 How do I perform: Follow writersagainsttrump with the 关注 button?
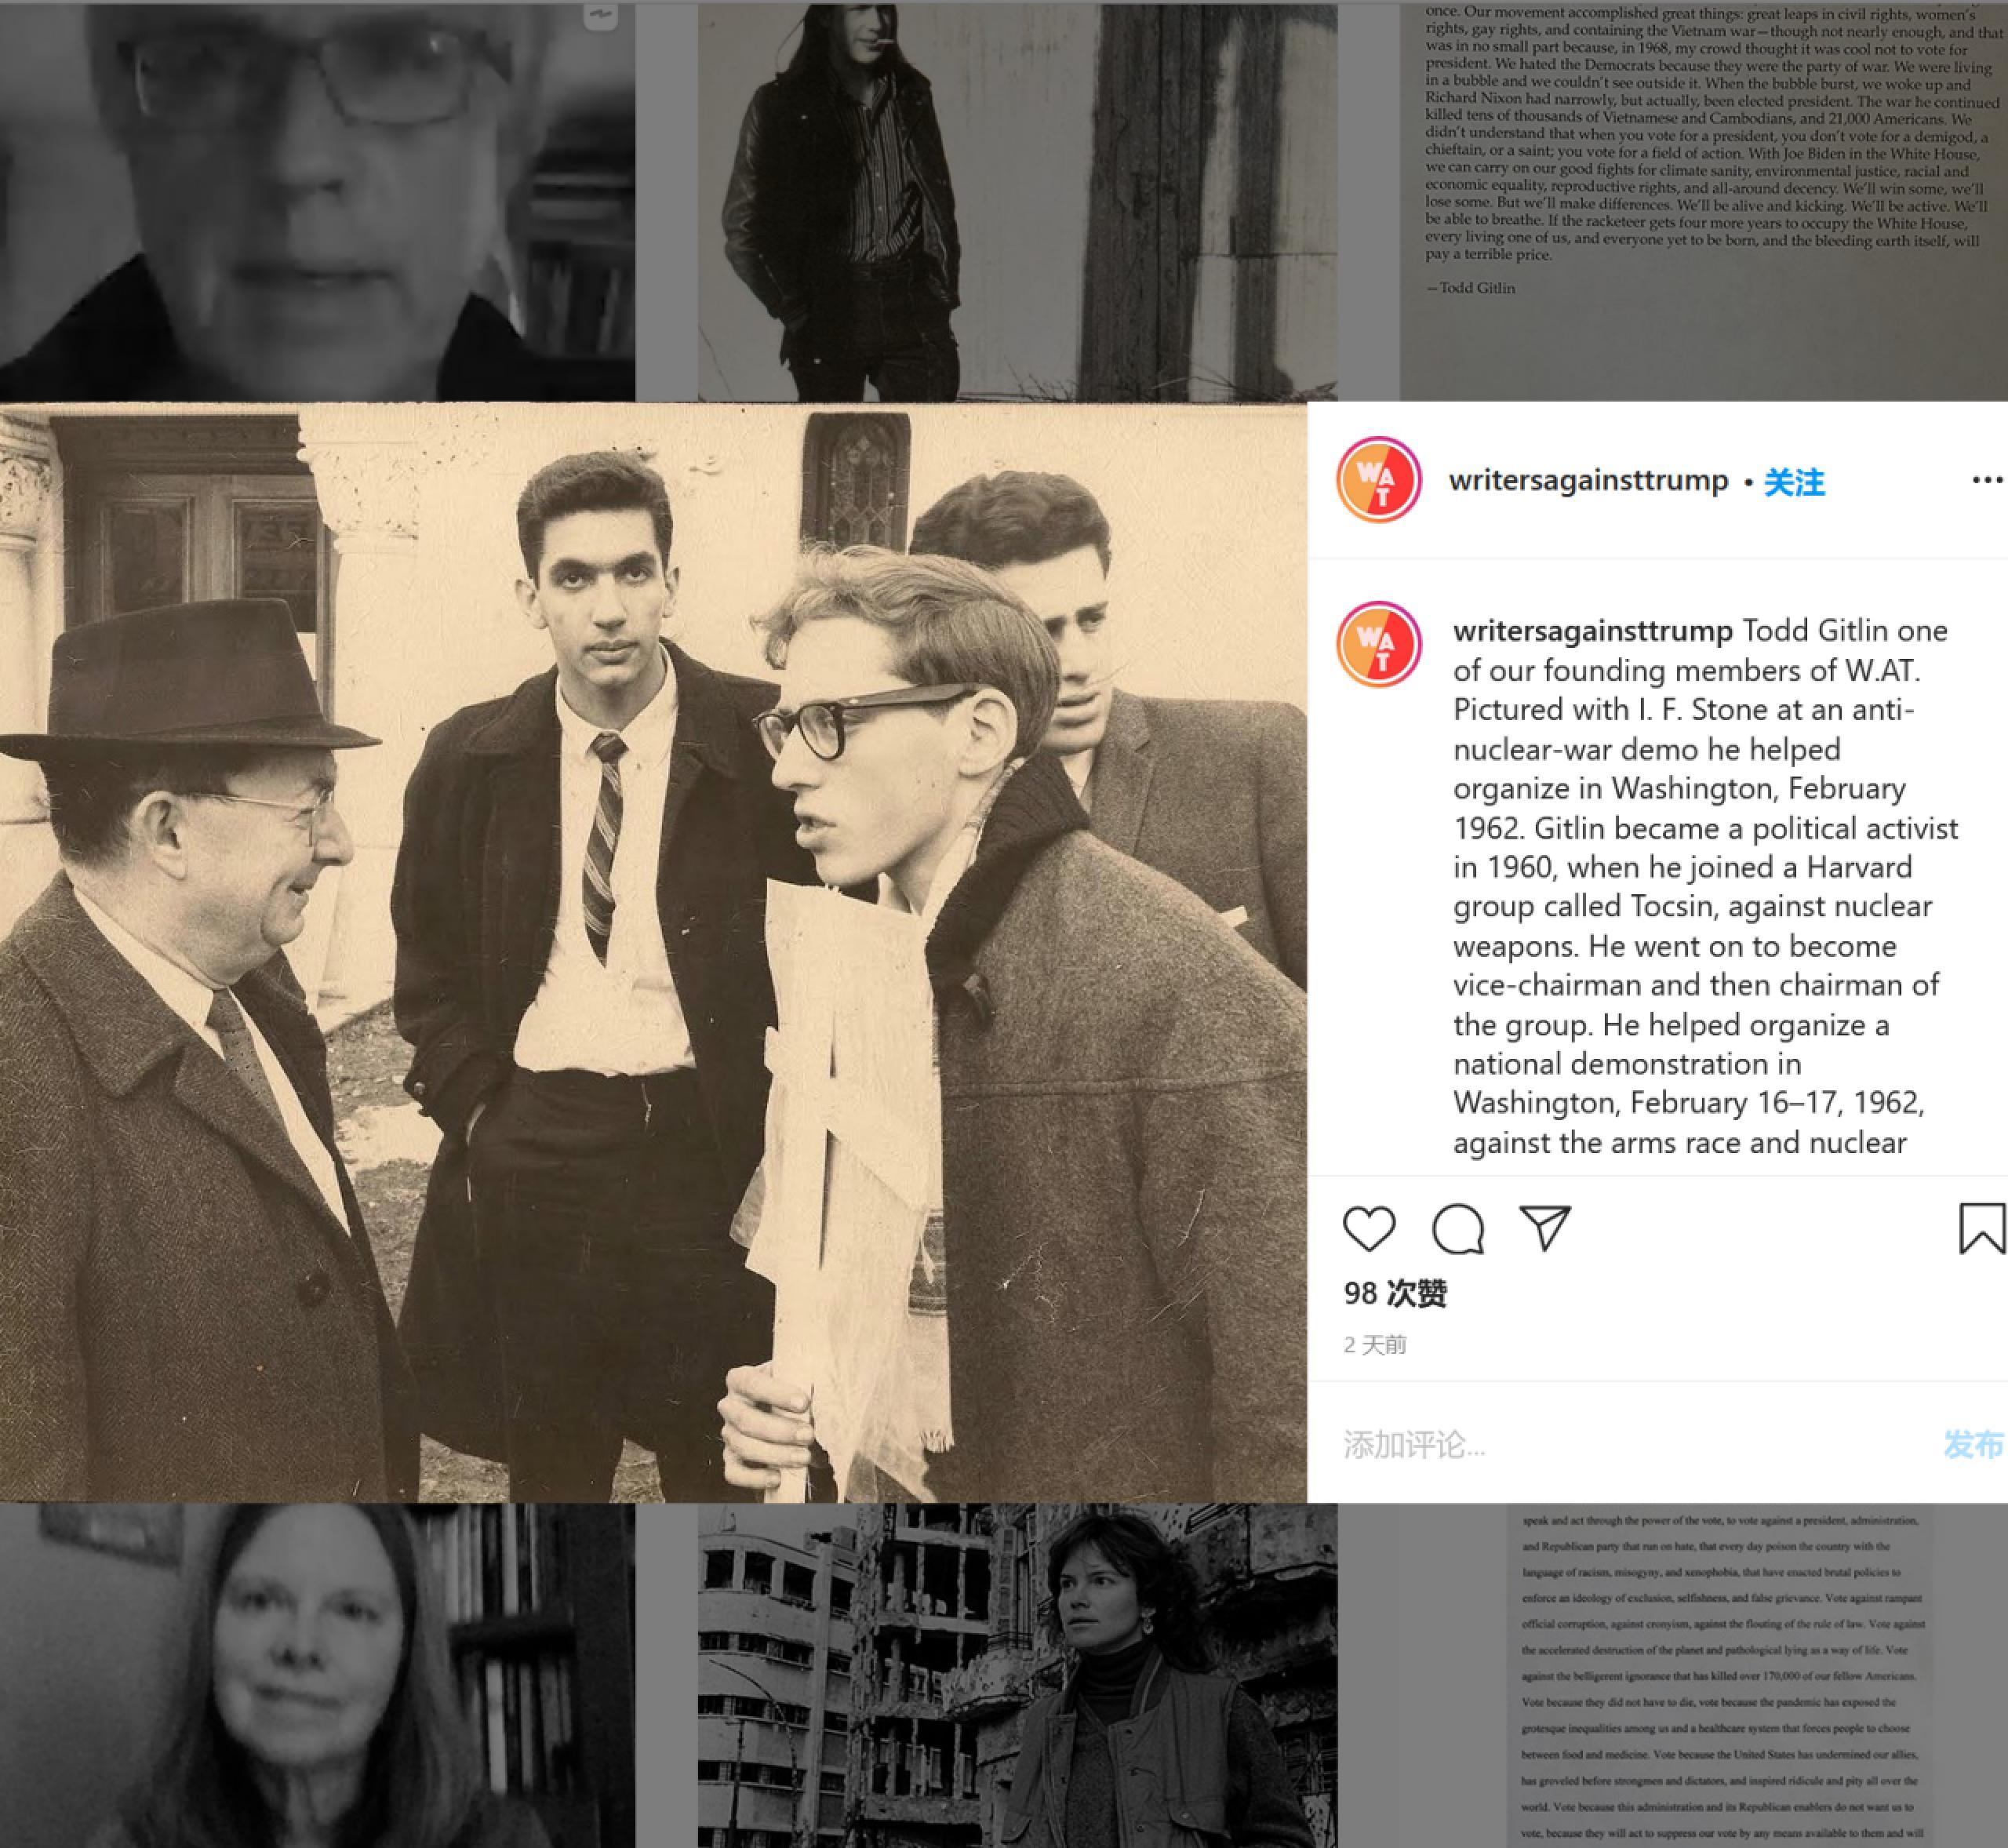(x=1793, y=483)
